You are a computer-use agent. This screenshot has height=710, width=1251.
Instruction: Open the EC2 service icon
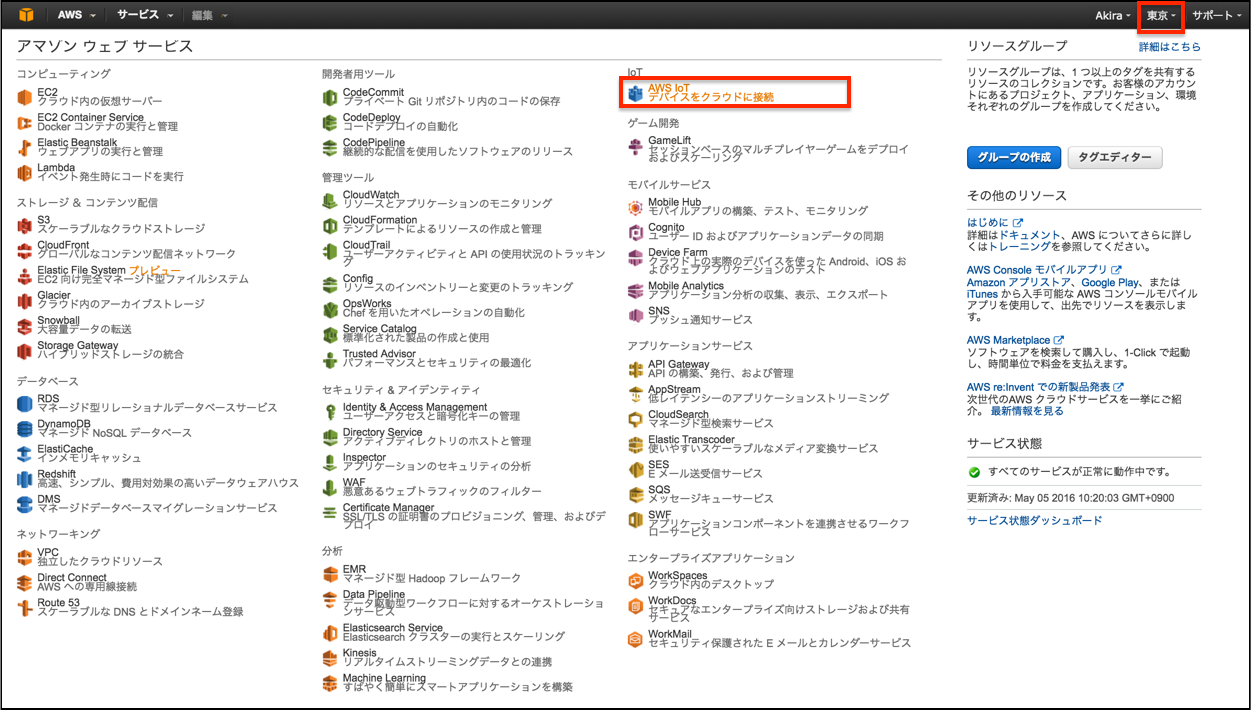pos(25,97)
